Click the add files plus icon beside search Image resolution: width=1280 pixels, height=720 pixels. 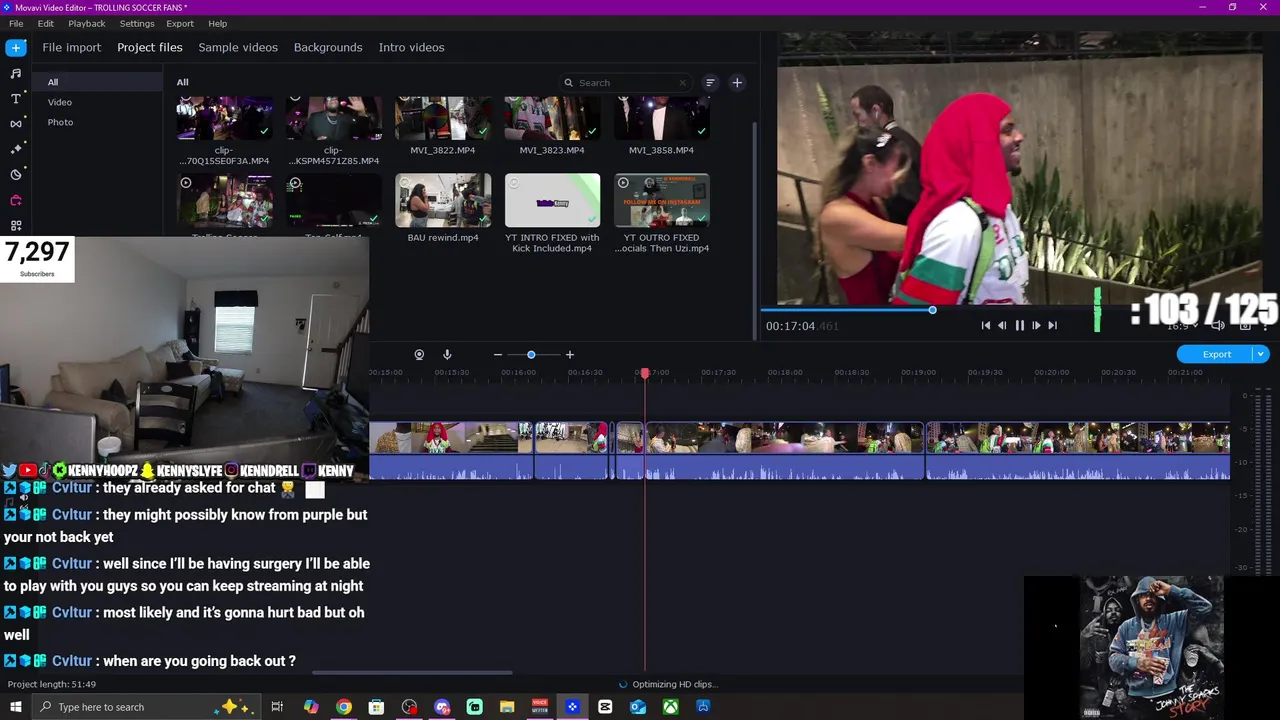(737, 83)
